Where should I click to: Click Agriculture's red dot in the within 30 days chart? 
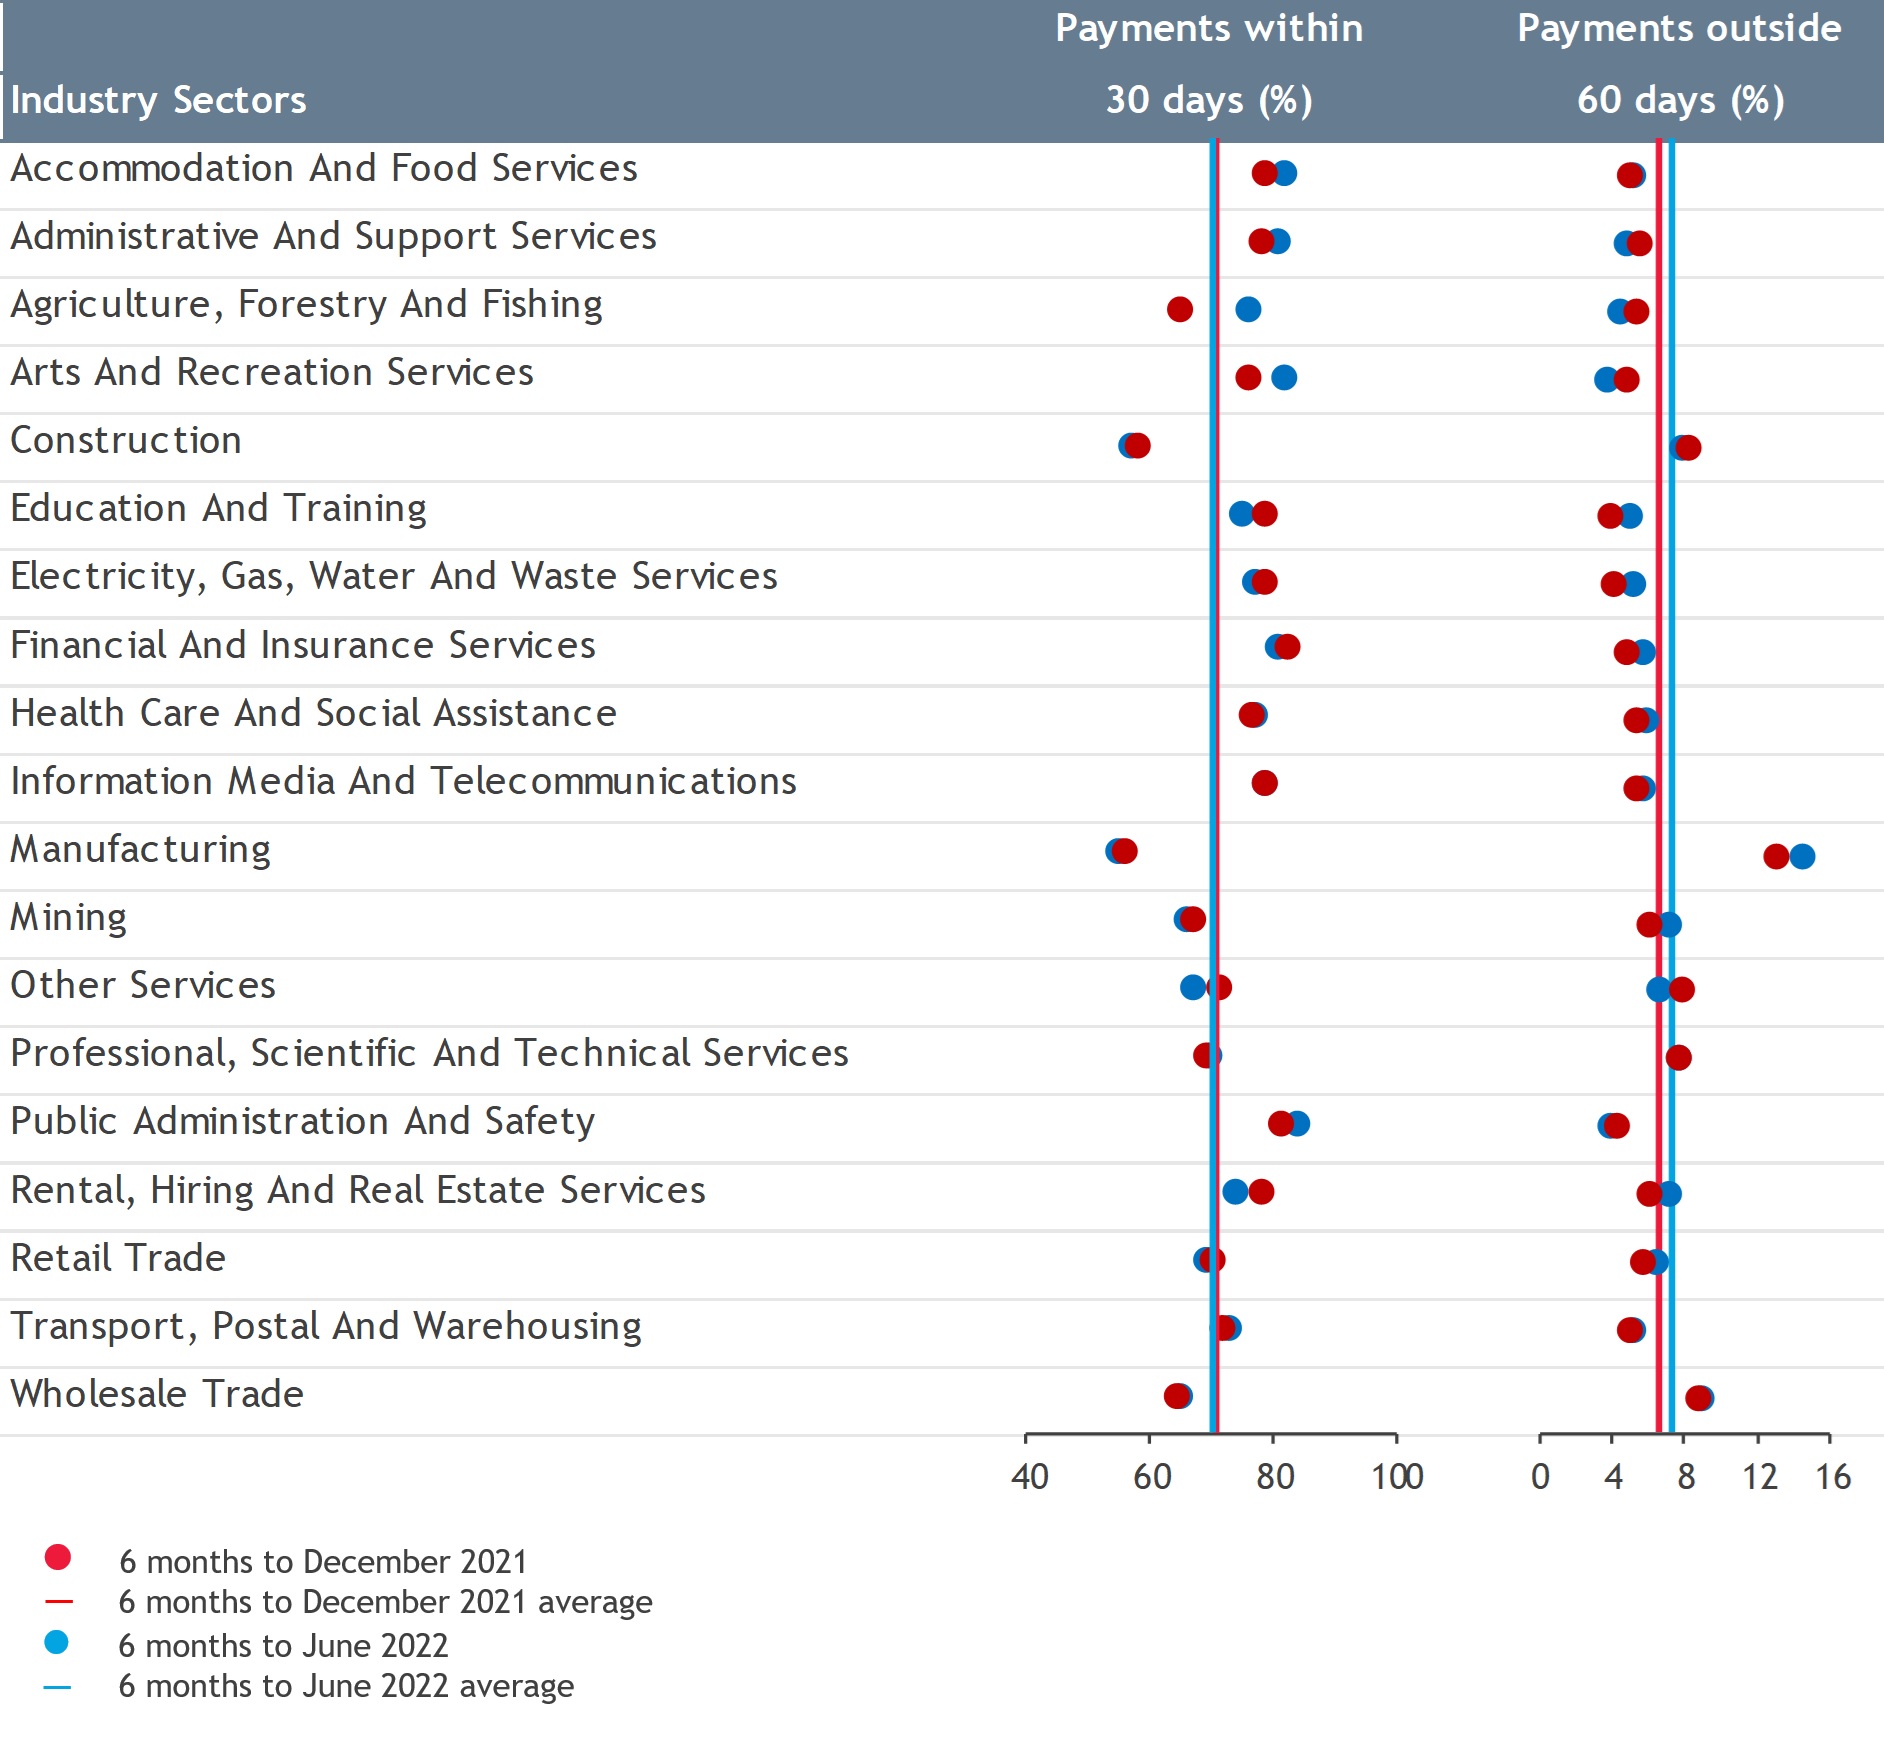click(x=1179, y=309)
